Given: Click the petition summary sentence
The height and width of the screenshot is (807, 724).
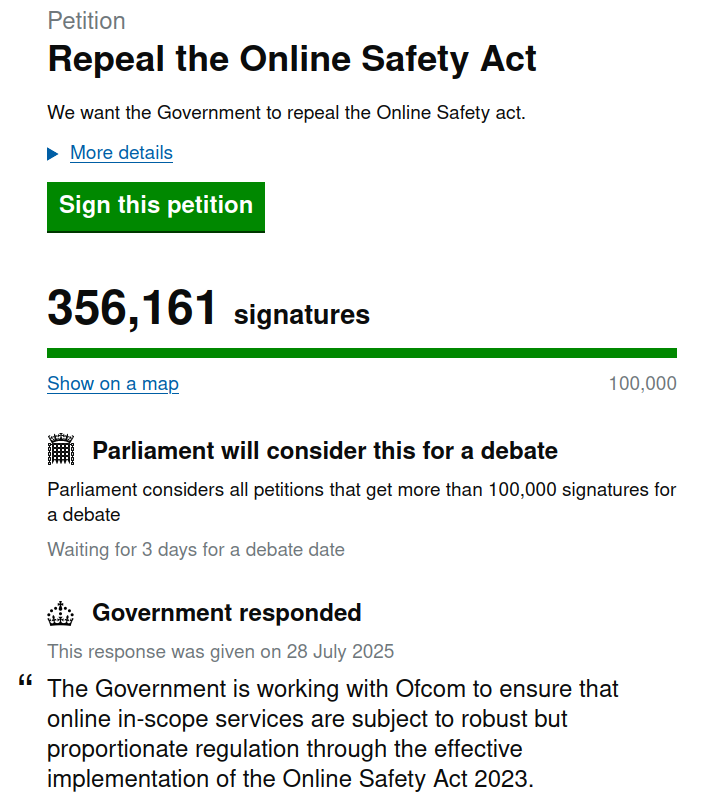Looking at the screenshot, I should (287, 113).
